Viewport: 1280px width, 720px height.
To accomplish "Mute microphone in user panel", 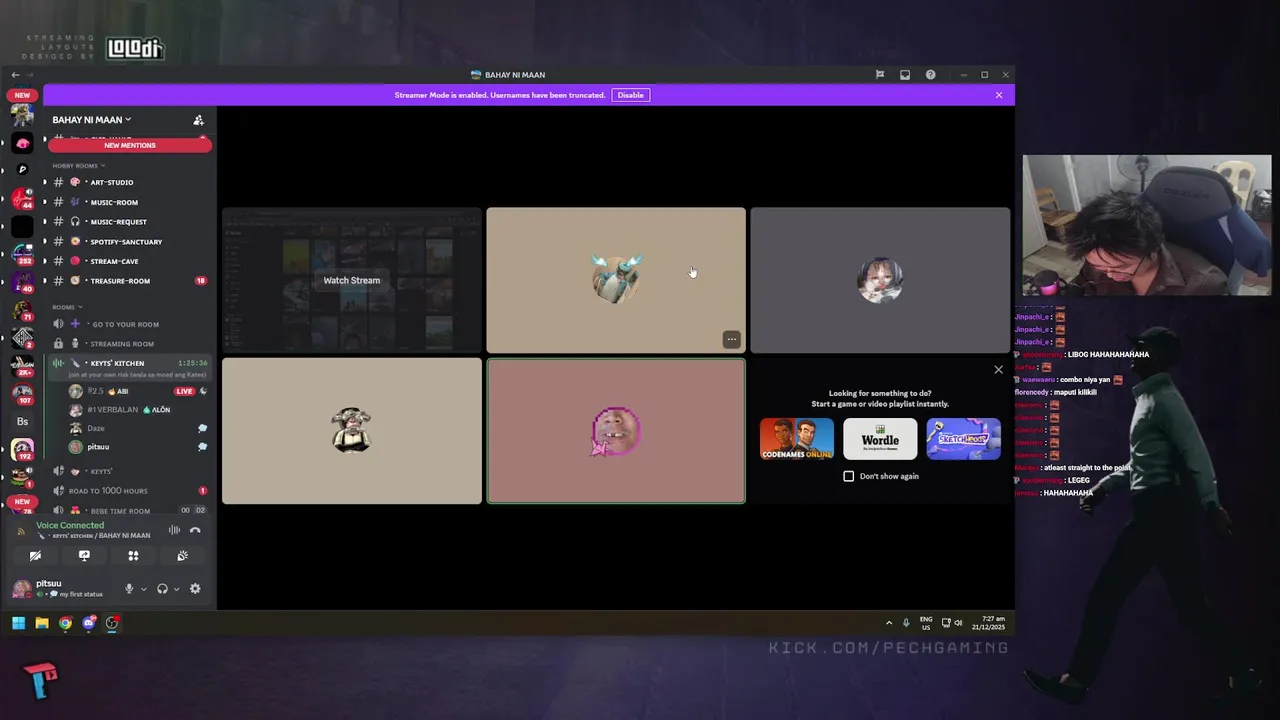I will 128,589.
